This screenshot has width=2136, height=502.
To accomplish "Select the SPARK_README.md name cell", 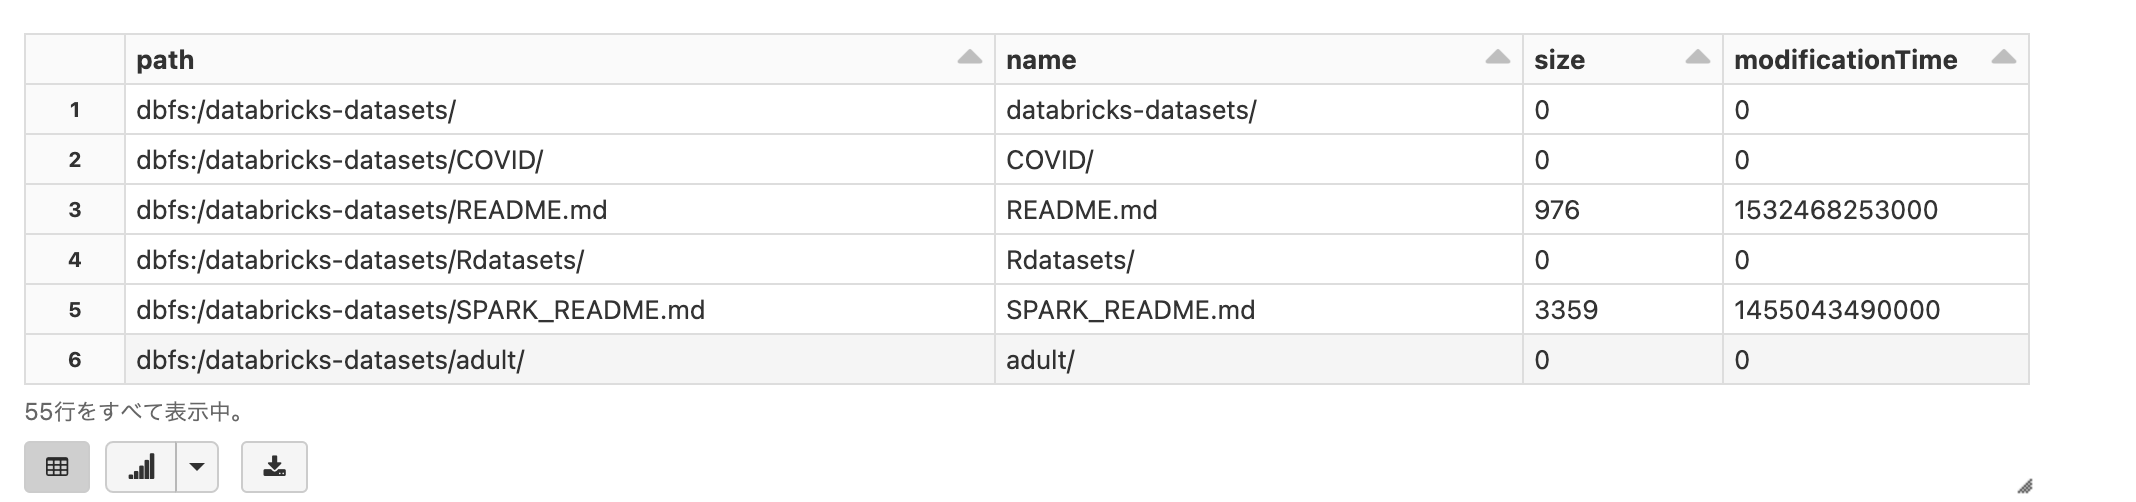I will [1130, 310].
